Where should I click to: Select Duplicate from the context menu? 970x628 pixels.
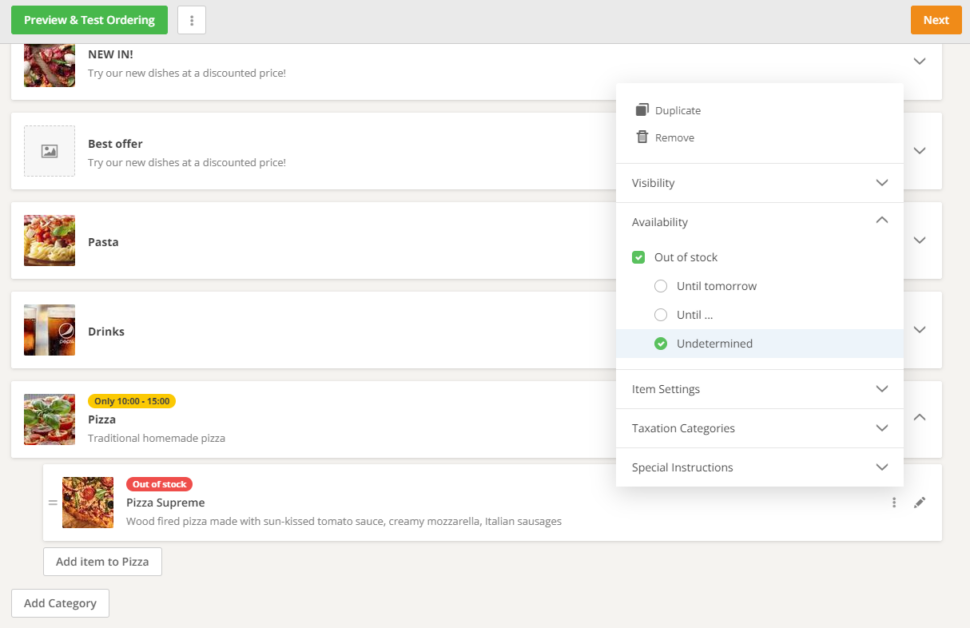[x=679, y=109]
